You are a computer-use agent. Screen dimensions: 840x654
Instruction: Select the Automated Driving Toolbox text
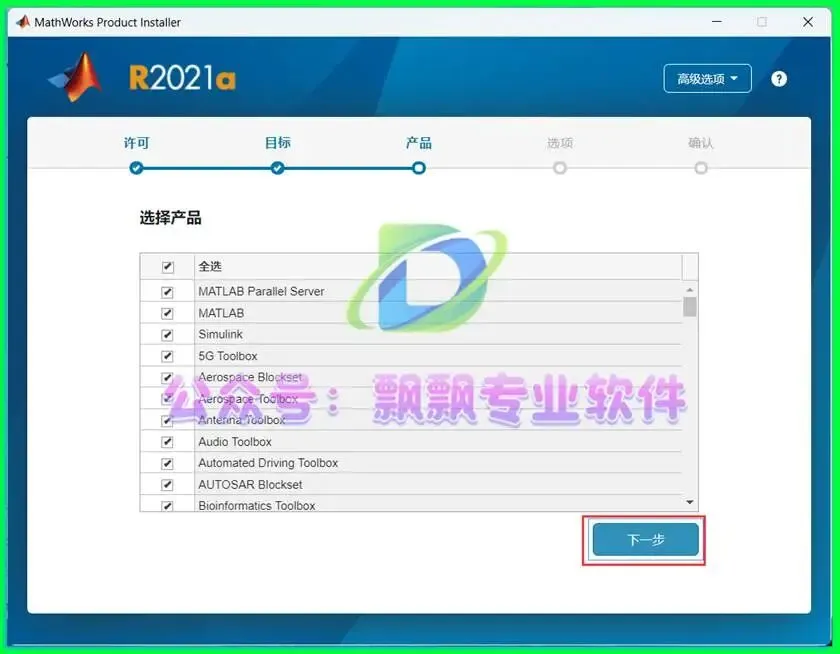[x=268, y=463]
